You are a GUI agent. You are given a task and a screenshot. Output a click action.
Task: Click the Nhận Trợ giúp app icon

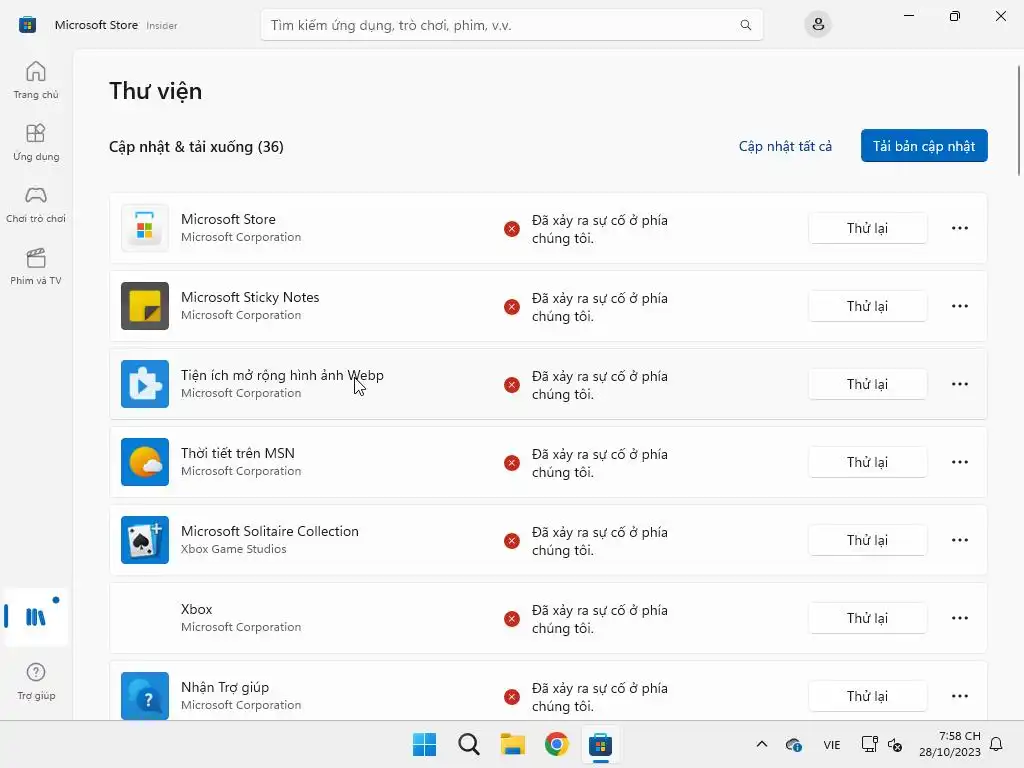pos(145,696)
